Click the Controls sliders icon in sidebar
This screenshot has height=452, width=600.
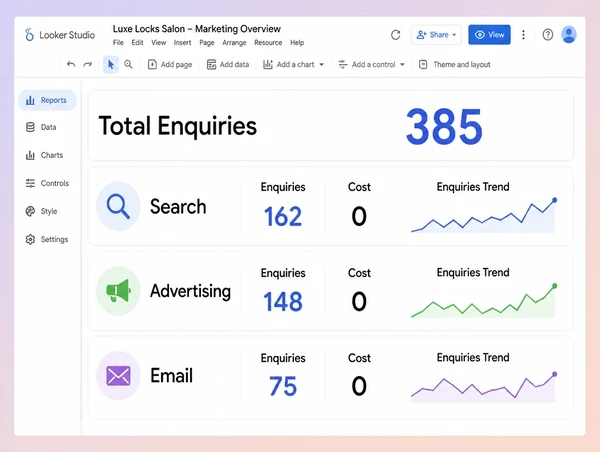click(30, 183)
